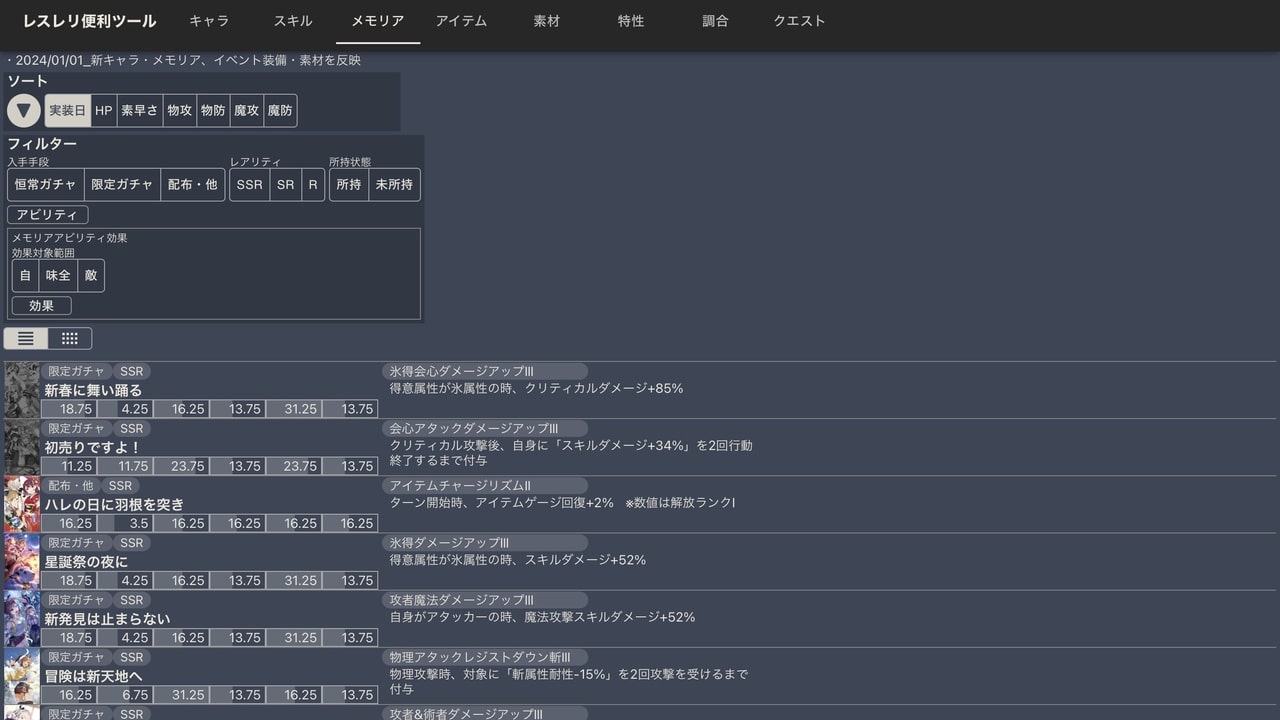The image size is (1280, 720).
Task: Open the メモリア tab
Action: pos(378,21)
